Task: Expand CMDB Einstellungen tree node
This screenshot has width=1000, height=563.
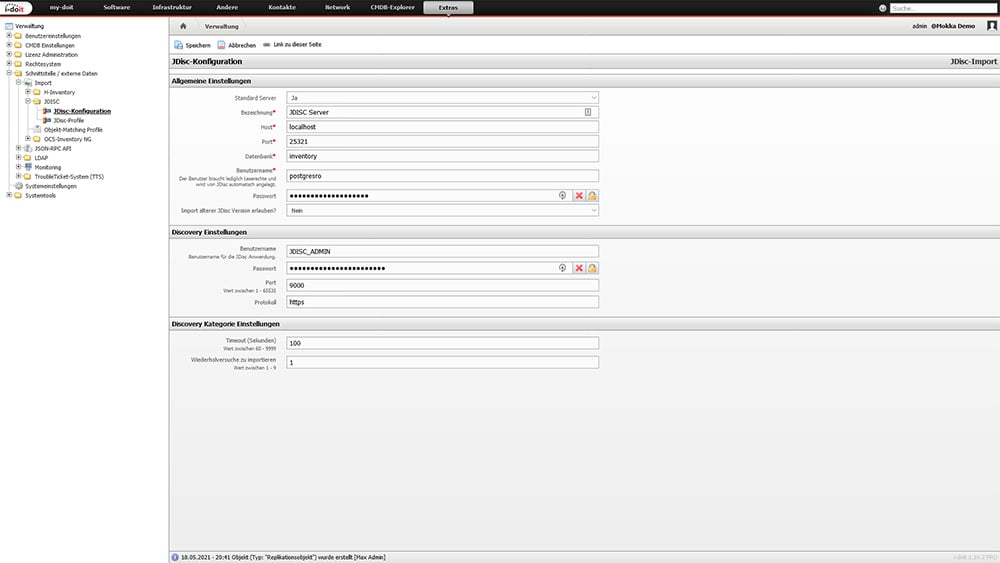Action: 9,45
